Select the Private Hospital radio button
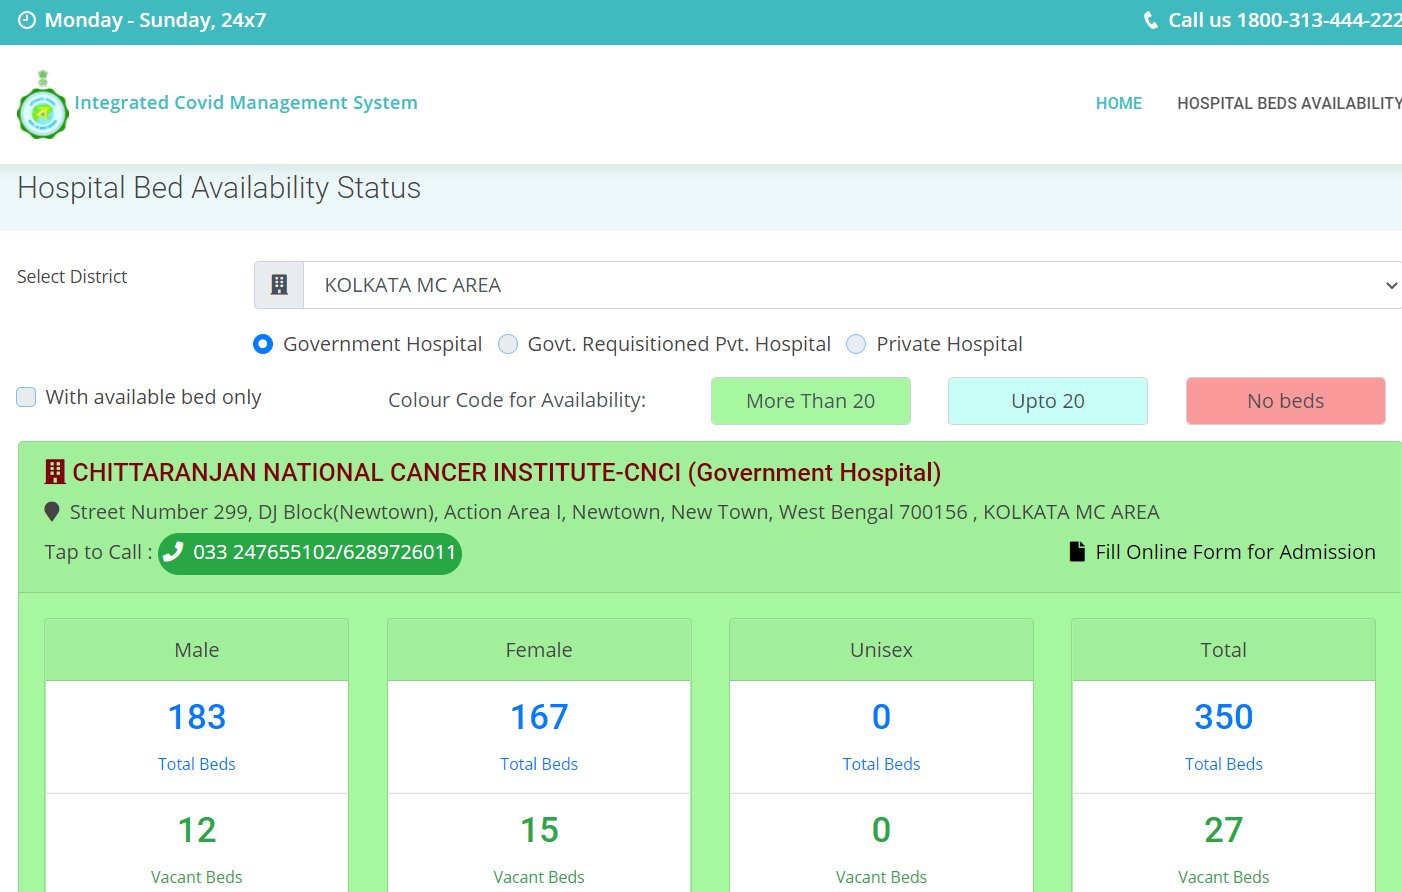1402x892 pixels. tap(856, 344)
